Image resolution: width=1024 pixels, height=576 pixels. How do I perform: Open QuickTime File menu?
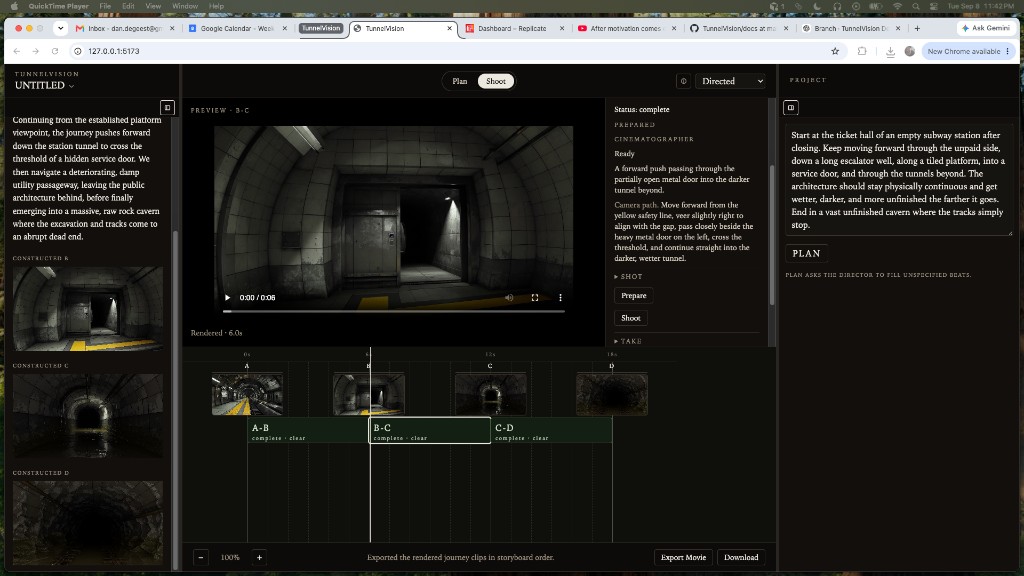coord(104,6)
